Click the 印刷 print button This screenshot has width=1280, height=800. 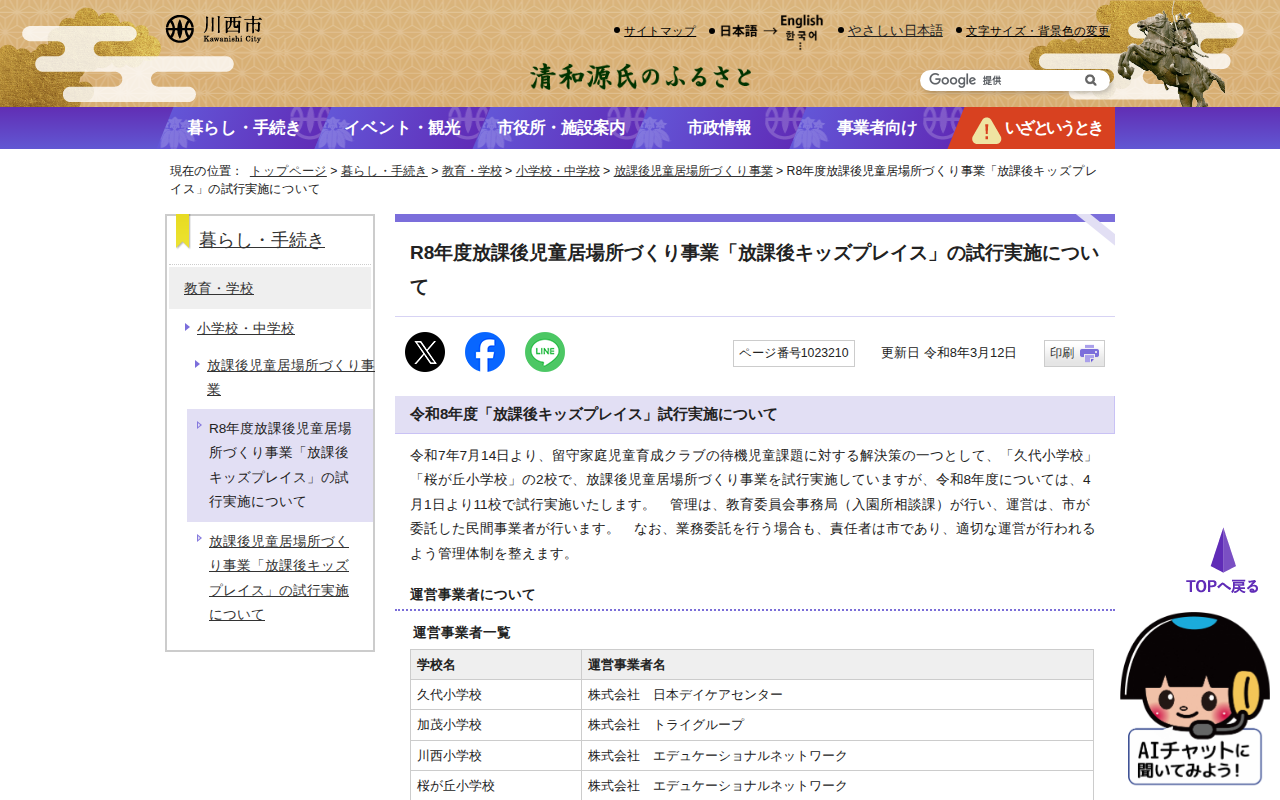pos(1074,353)
